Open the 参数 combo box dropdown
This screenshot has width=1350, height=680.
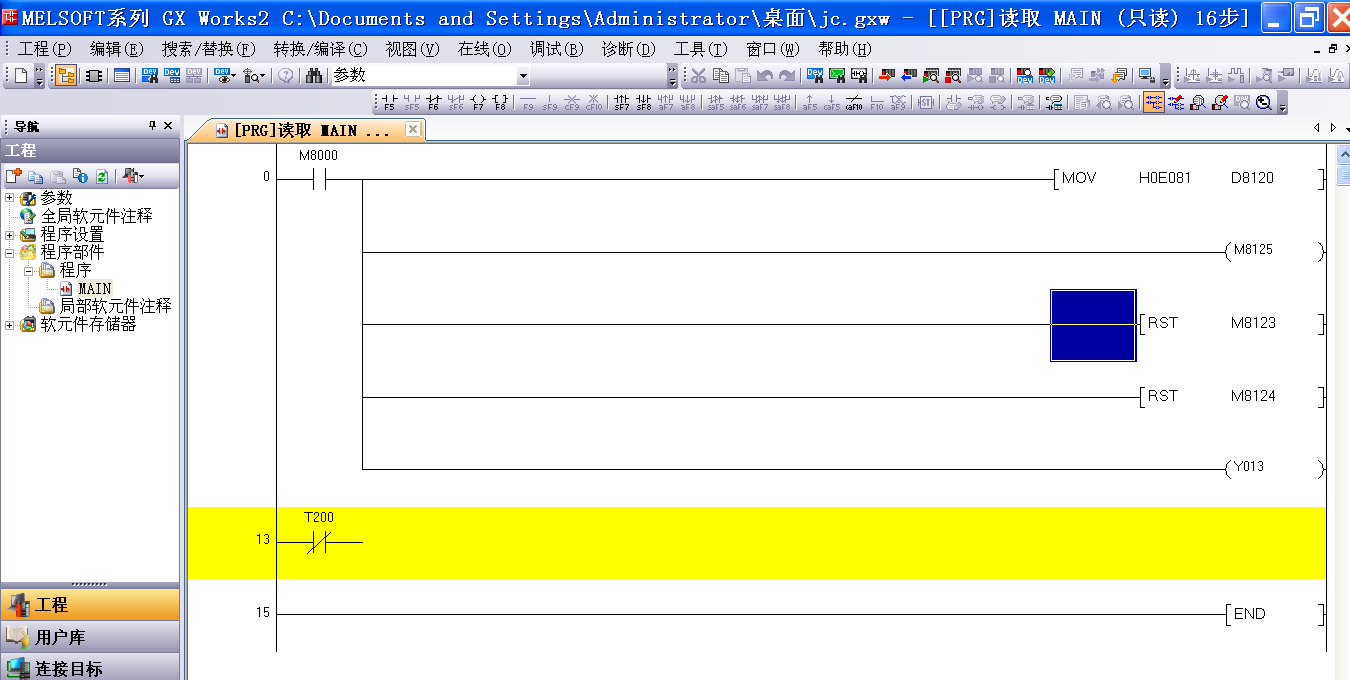[x=522, y=76]
